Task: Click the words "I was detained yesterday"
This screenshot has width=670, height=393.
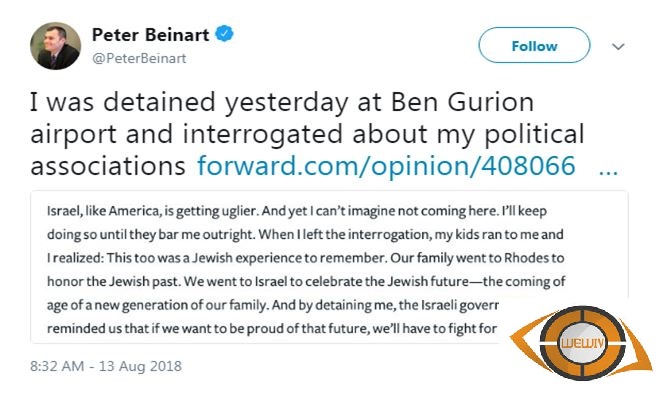Action: click(188, 103)
